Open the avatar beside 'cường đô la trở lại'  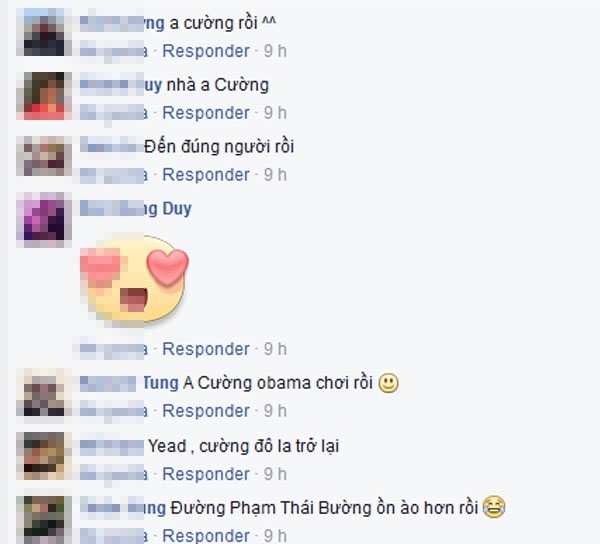(44, 456)
